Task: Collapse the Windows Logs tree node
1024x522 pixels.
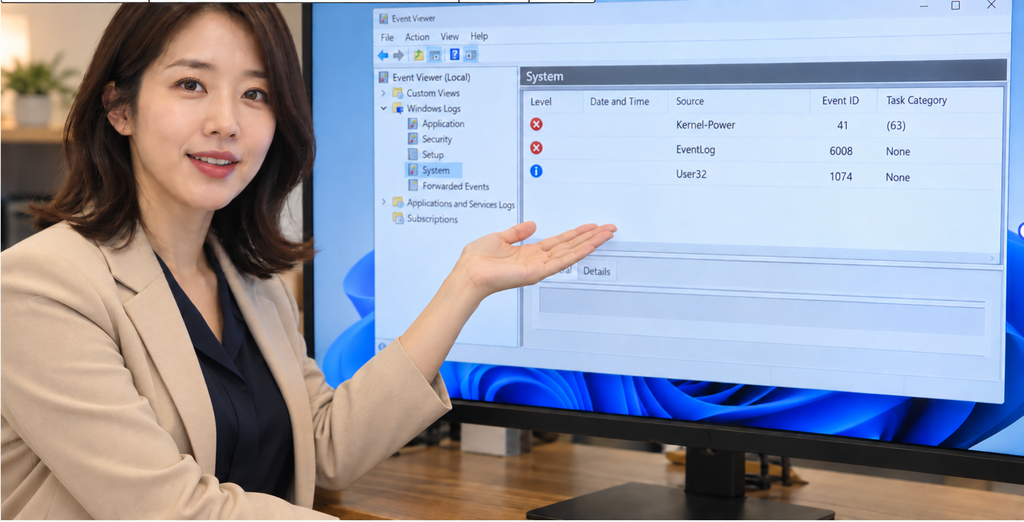Action: click(383, 108)
